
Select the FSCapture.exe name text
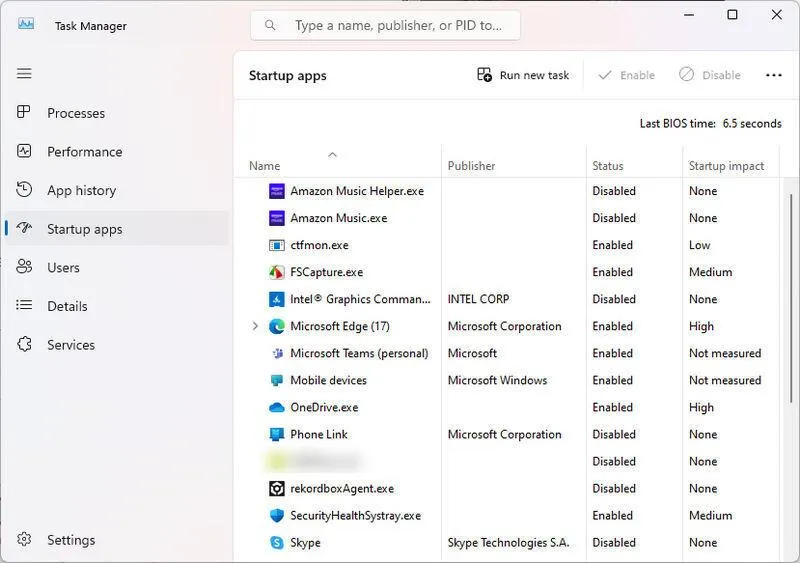pyautogui.click(x=327, y=272)
